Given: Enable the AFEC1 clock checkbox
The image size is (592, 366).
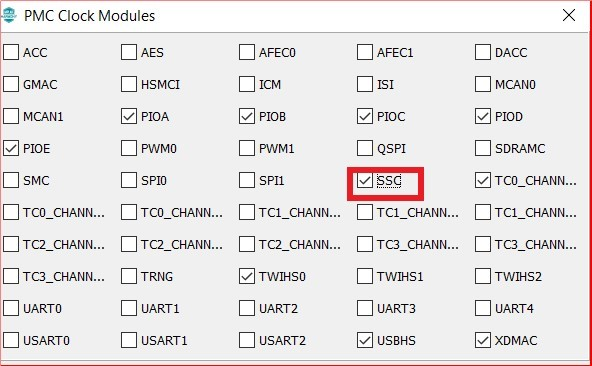Looking at the screenshot, I should click(365, 52).
